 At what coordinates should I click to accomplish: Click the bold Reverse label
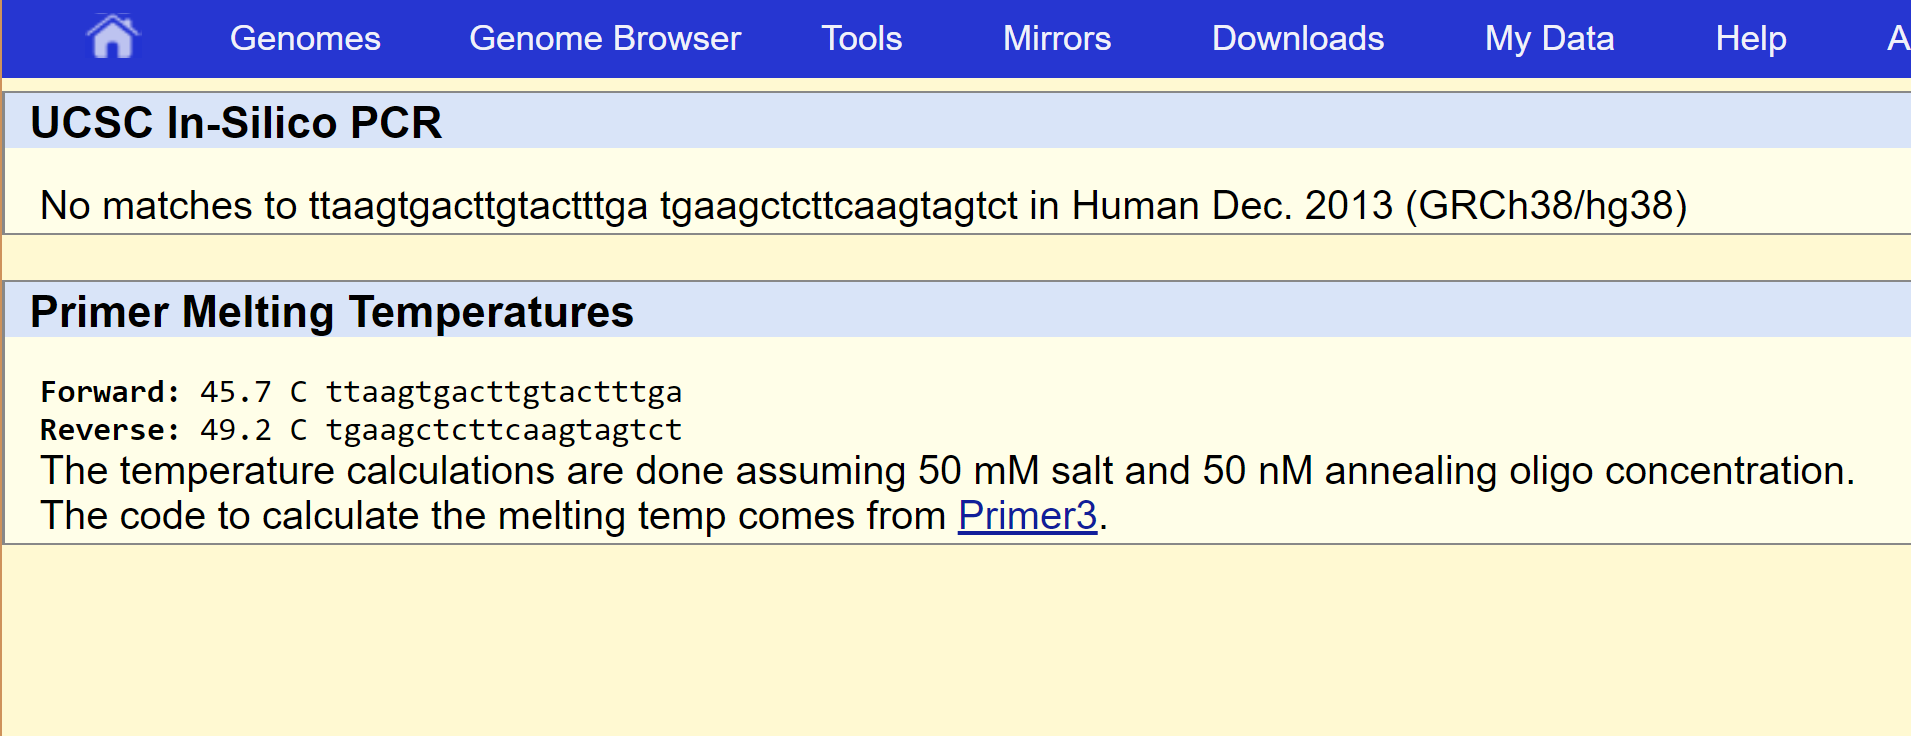tap(110, 430)
